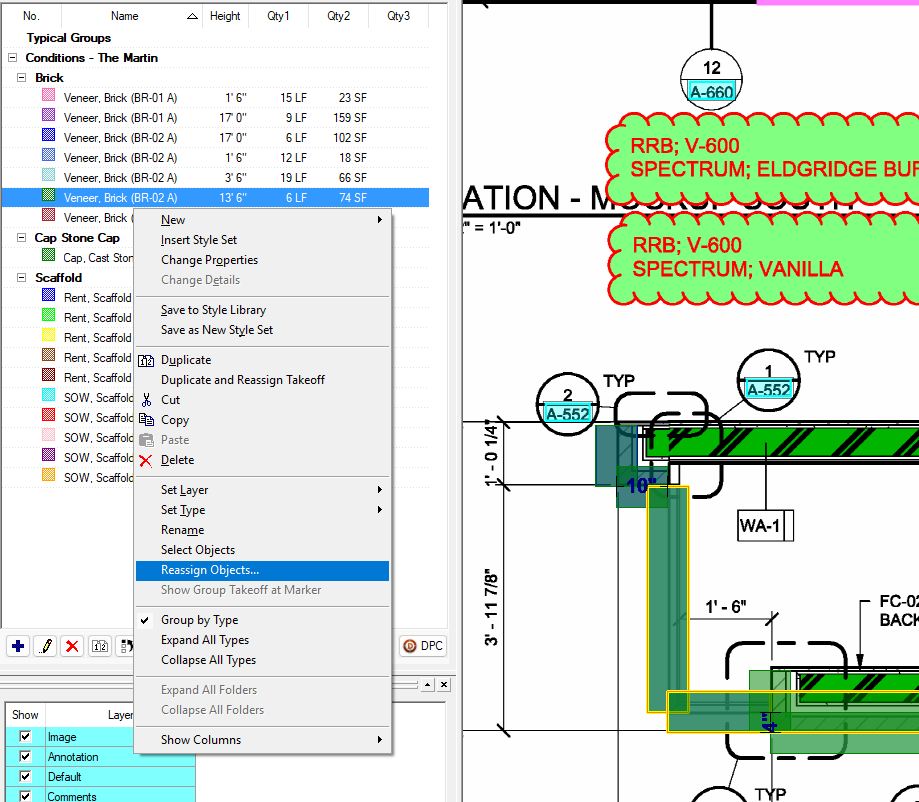
Task: Click the A-660 detail reference tag on drawing
Action: tap(712, 93)
